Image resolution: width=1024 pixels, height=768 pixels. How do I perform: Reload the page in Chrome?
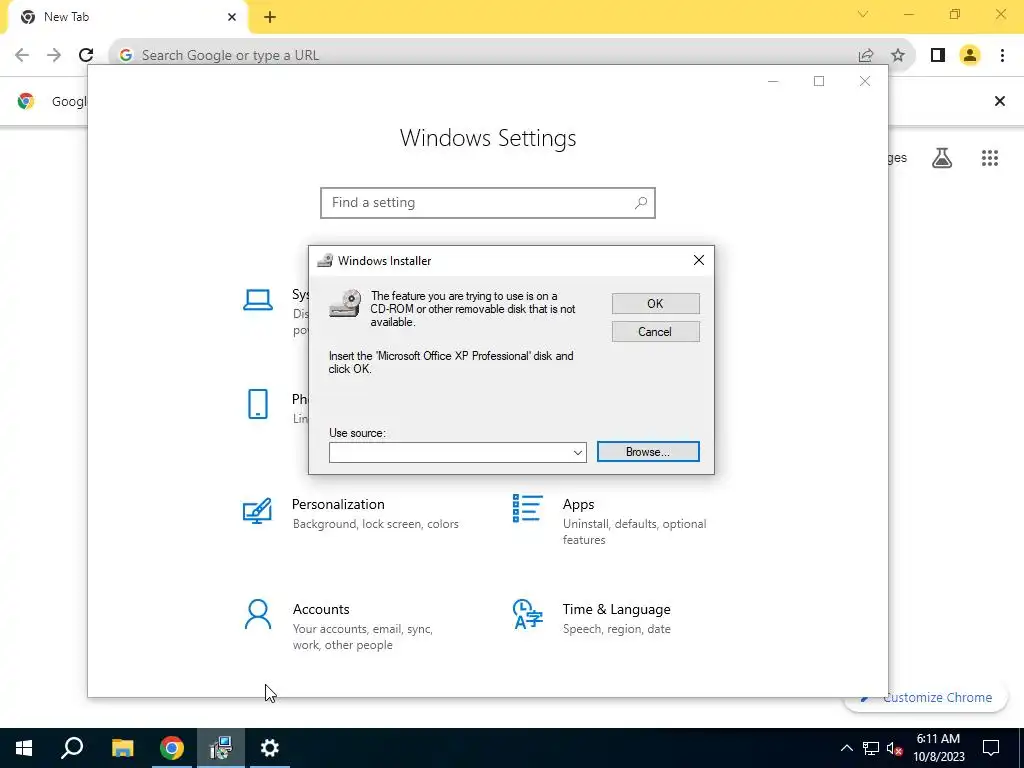(86, 55)
